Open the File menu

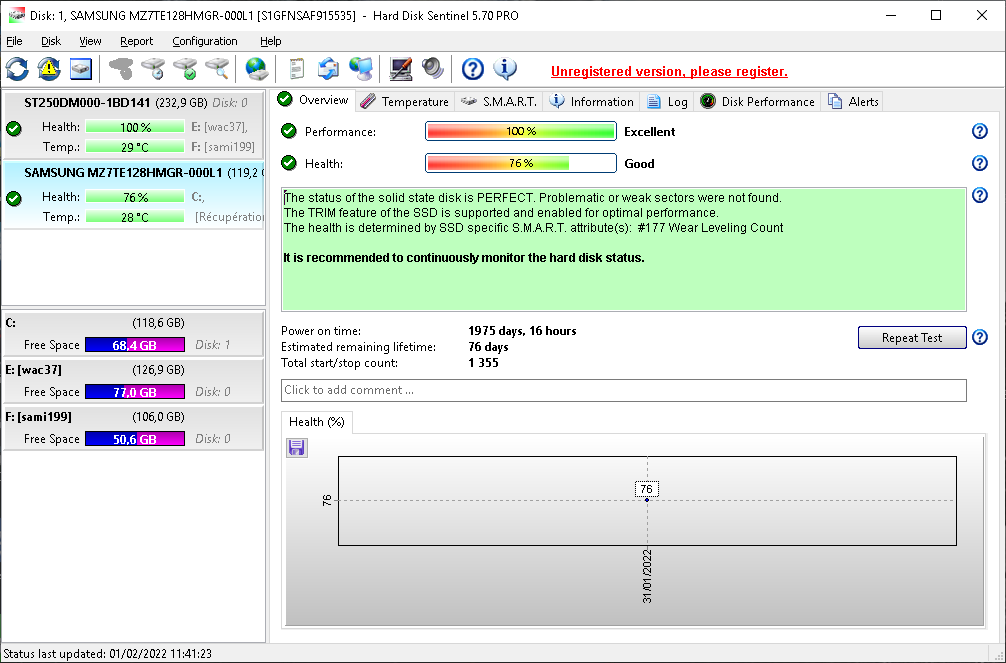pos(14,41)
